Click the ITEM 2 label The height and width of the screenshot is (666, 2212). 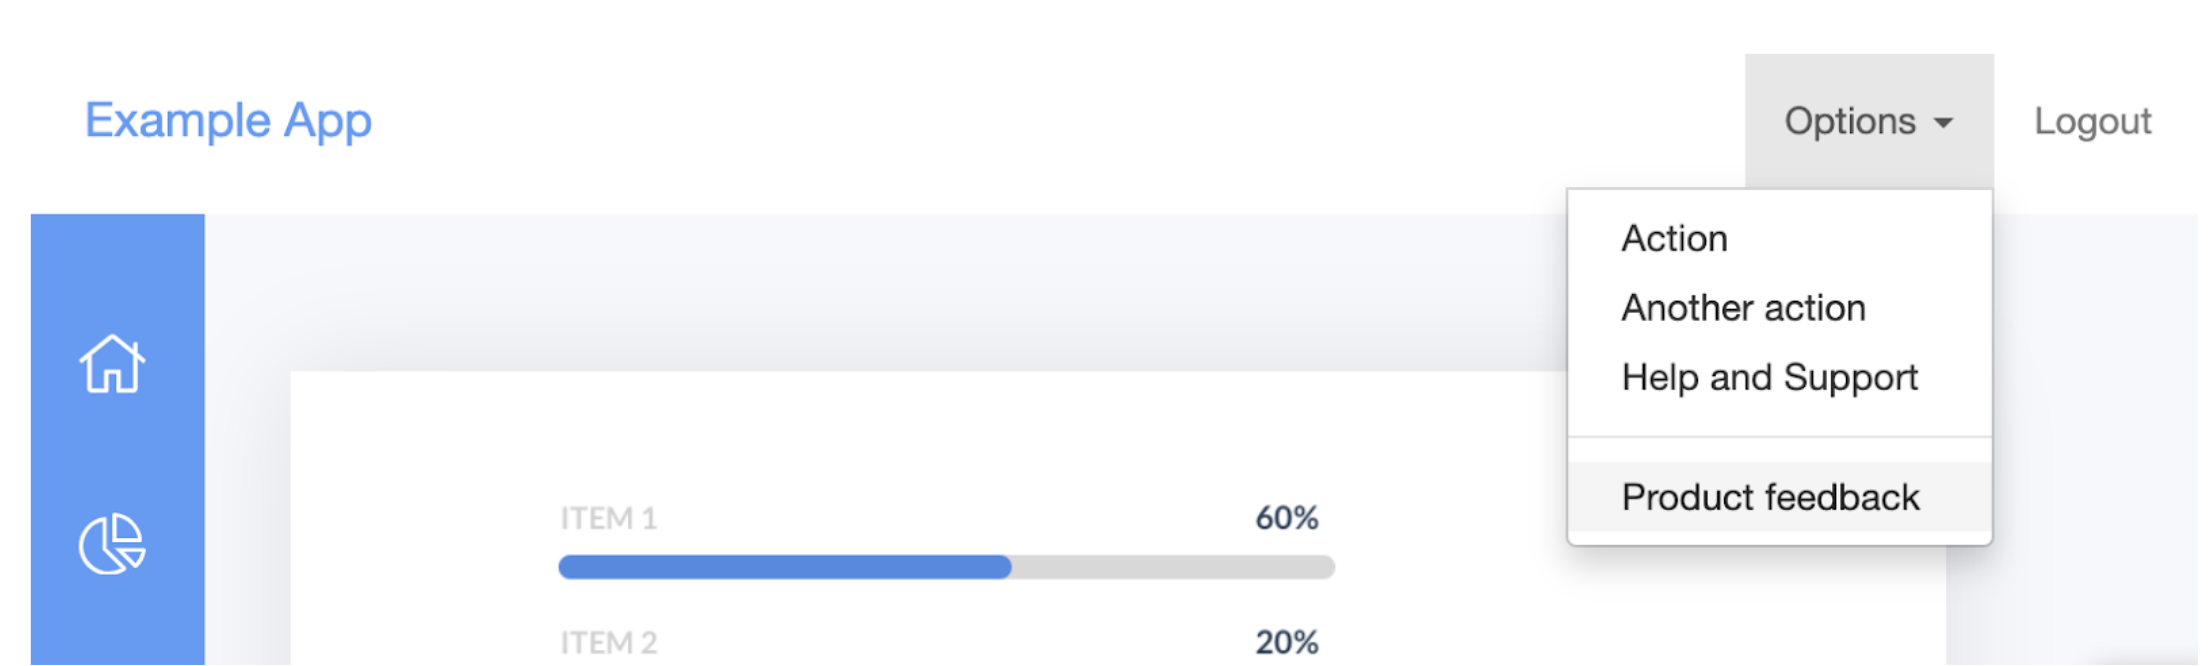point(608,642)
